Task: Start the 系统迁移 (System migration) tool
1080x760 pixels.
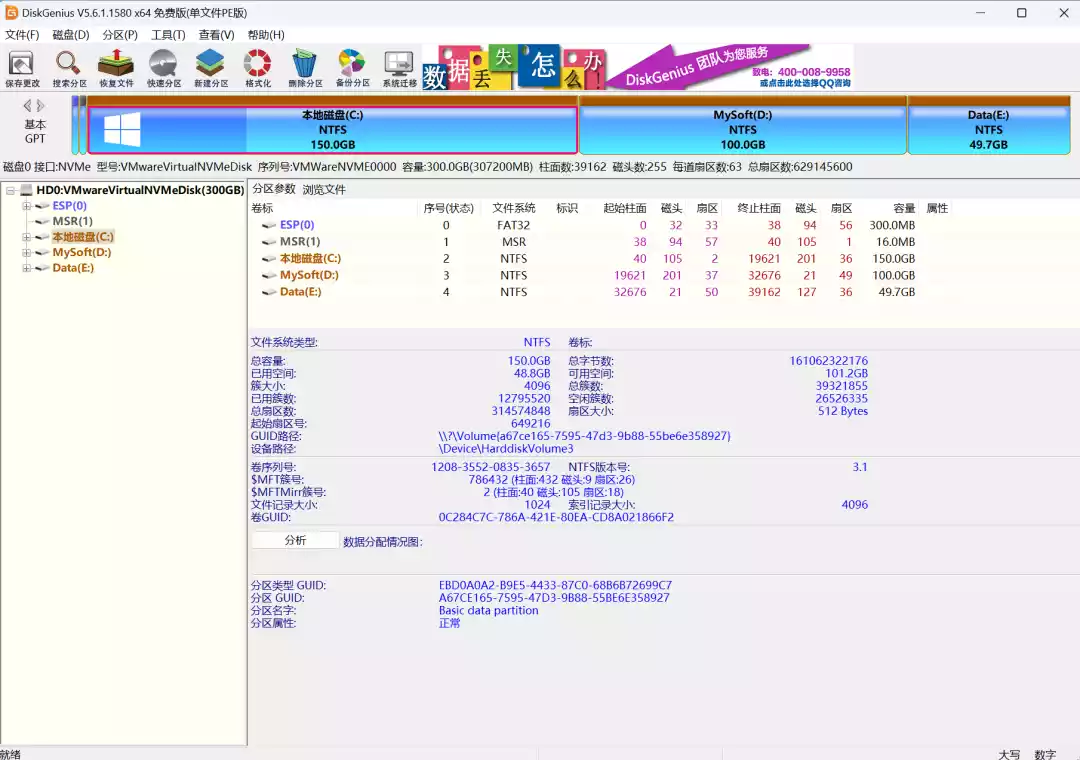Action: pyautogui.click(x=399, y=67)
